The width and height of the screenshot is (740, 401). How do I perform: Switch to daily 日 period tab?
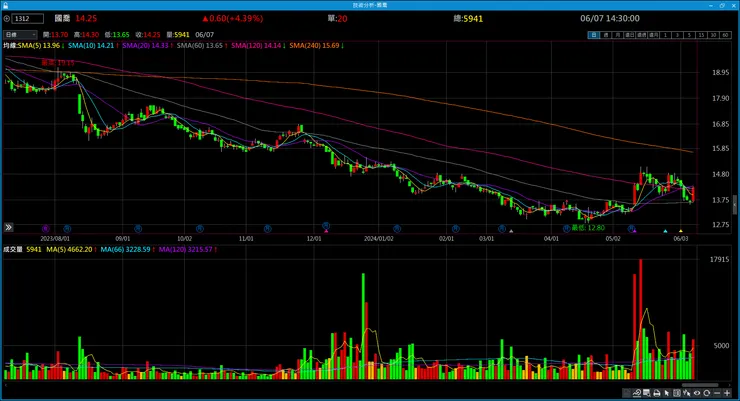tap(593, 35)
